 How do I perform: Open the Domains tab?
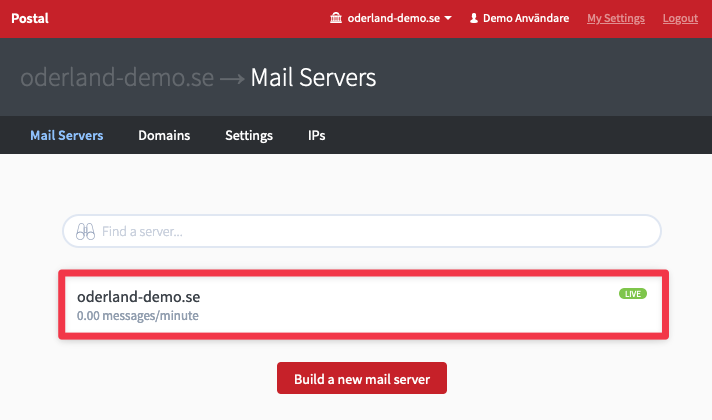(x=164, y=135)
